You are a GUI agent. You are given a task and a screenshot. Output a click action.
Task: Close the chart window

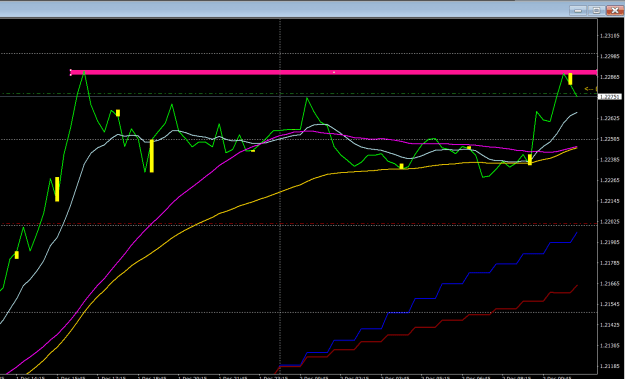point(615,11)
